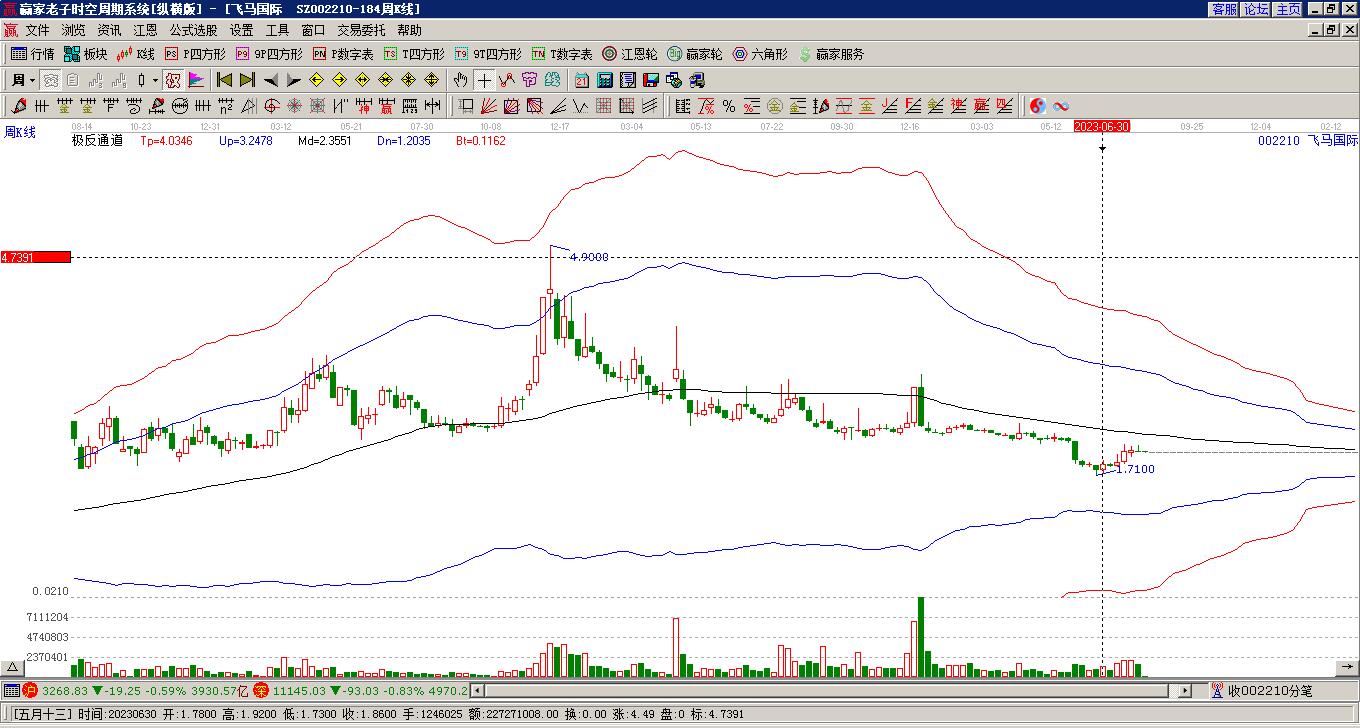Open the 资讯 menu
Screen dimensions: 1360x728
pyautogui.click(x=109, y=31)
